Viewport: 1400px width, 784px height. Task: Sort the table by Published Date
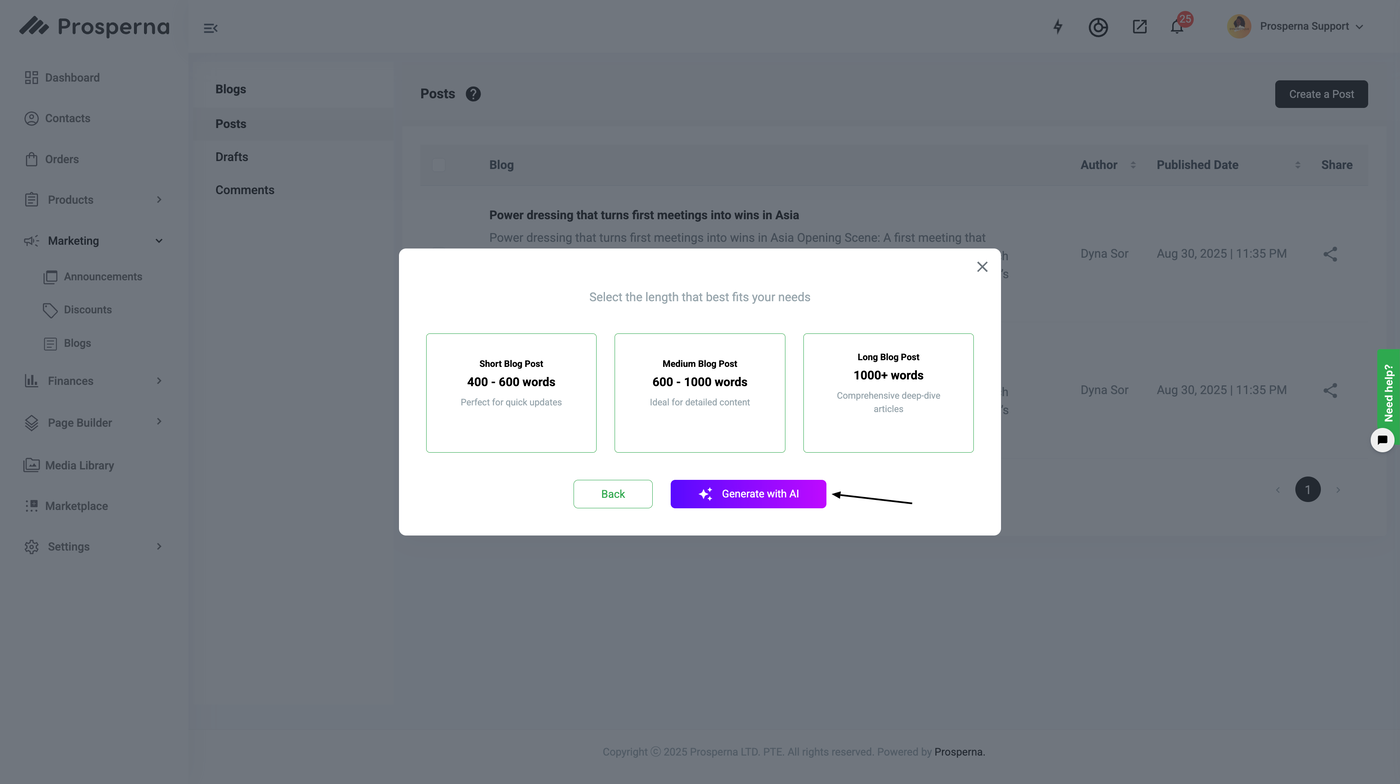(1297, 165)
